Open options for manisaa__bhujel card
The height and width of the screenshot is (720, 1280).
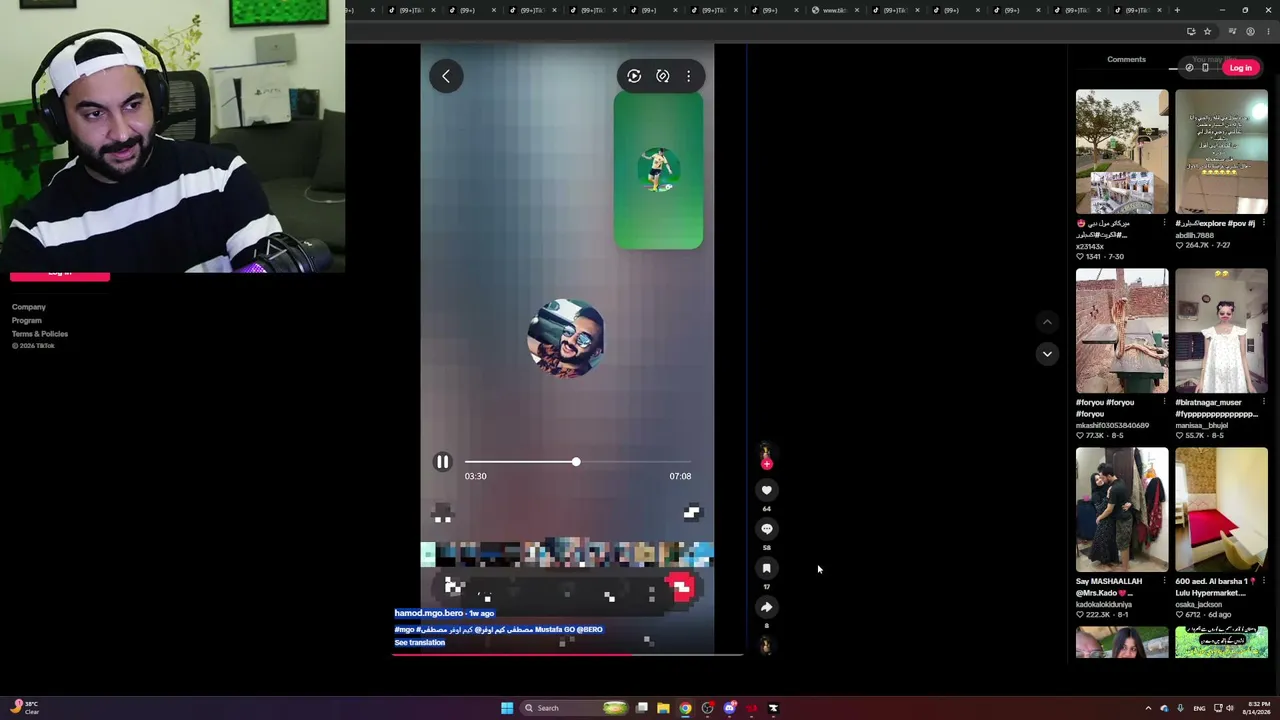coord(1263,402)
